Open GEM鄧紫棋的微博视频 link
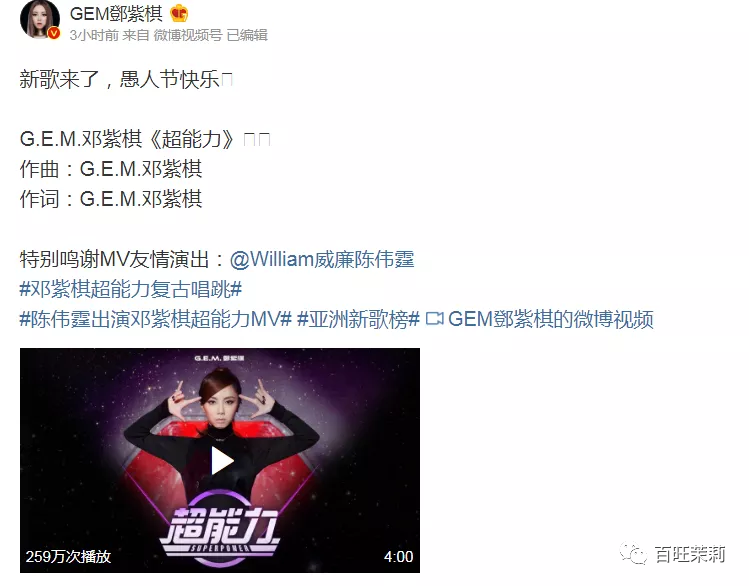 (x=551, y=320)
